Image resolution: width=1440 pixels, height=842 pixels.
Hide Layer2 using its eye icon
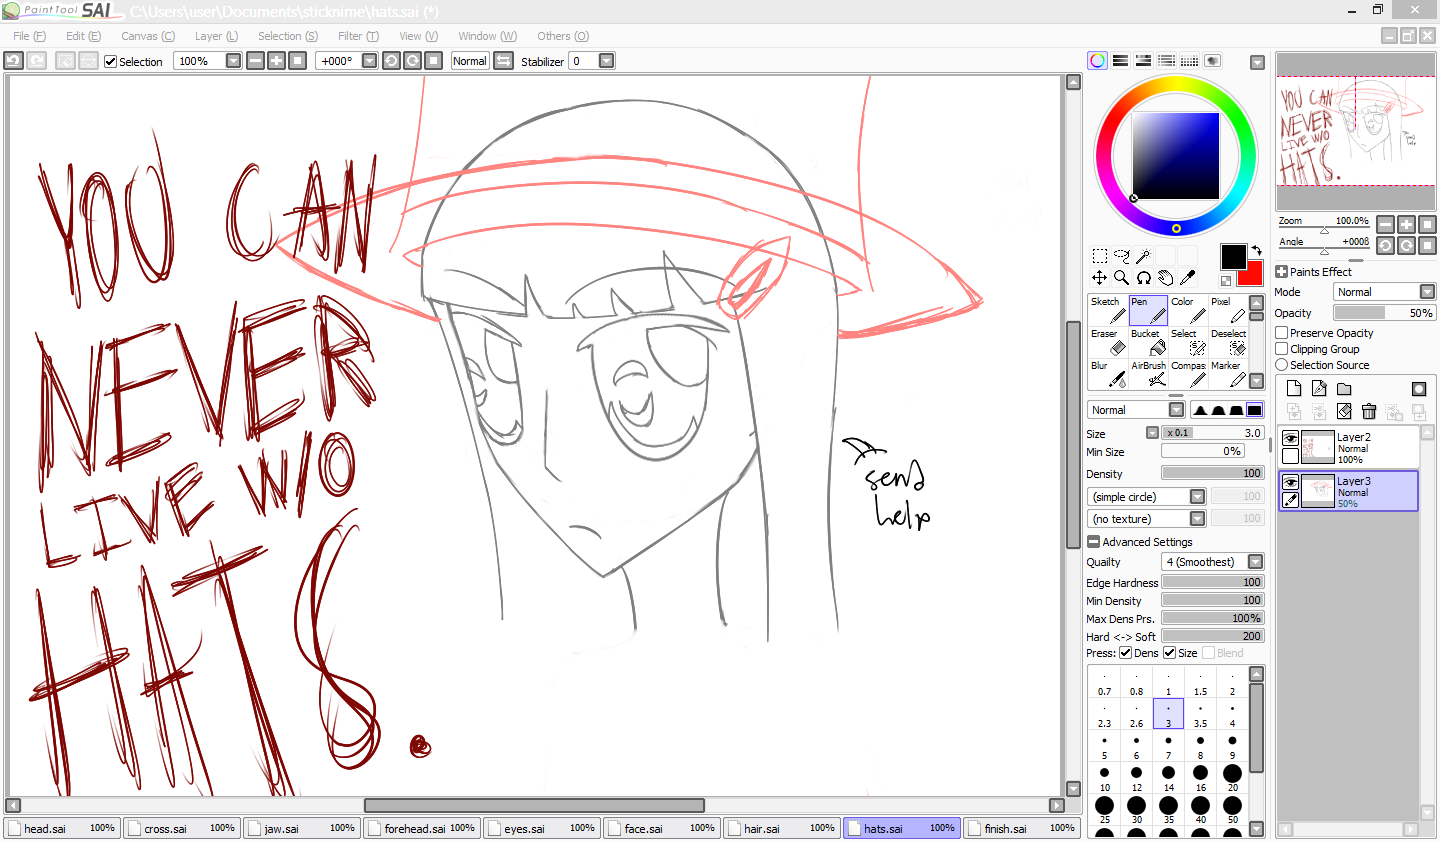coord(1290,439)
